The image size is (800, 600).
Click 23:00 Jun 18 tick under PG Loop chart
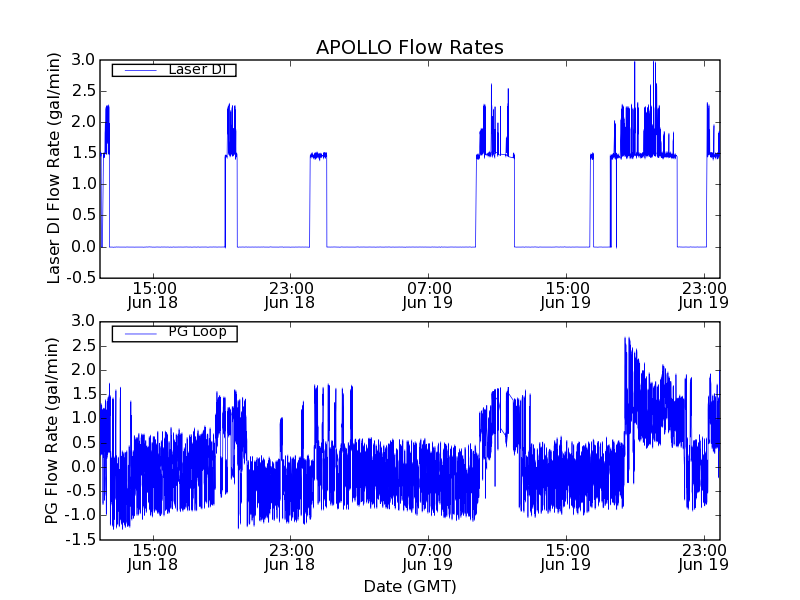pos(290,556)
